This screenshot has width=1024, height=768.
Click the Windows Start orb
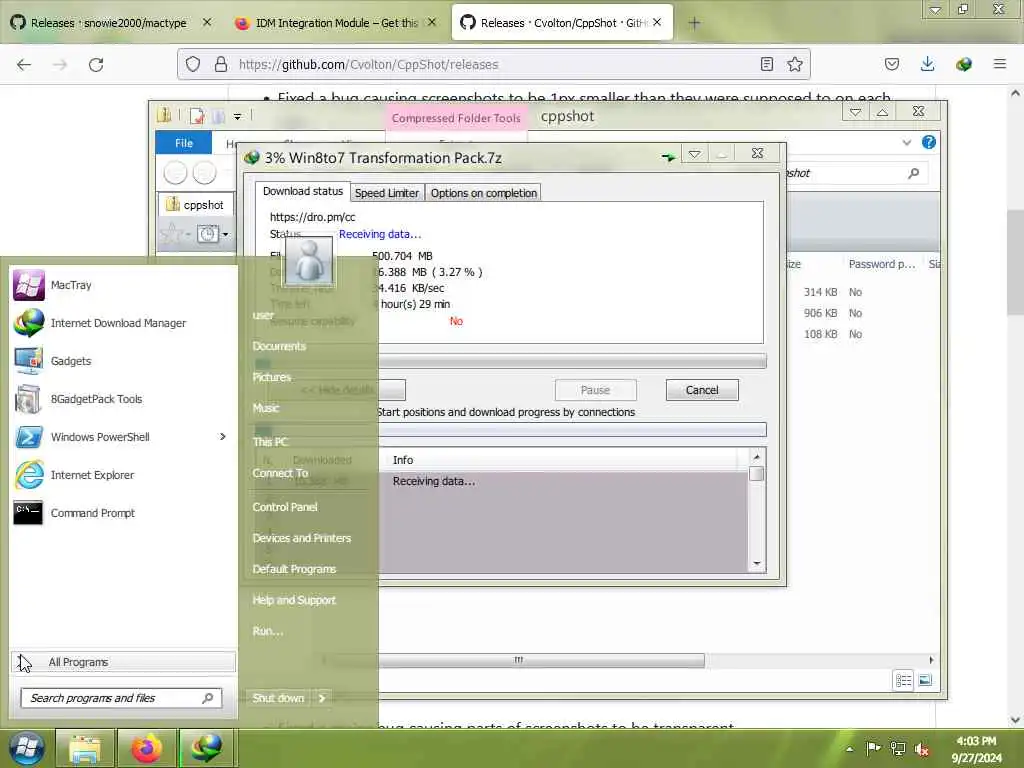[x=26, y=748]
